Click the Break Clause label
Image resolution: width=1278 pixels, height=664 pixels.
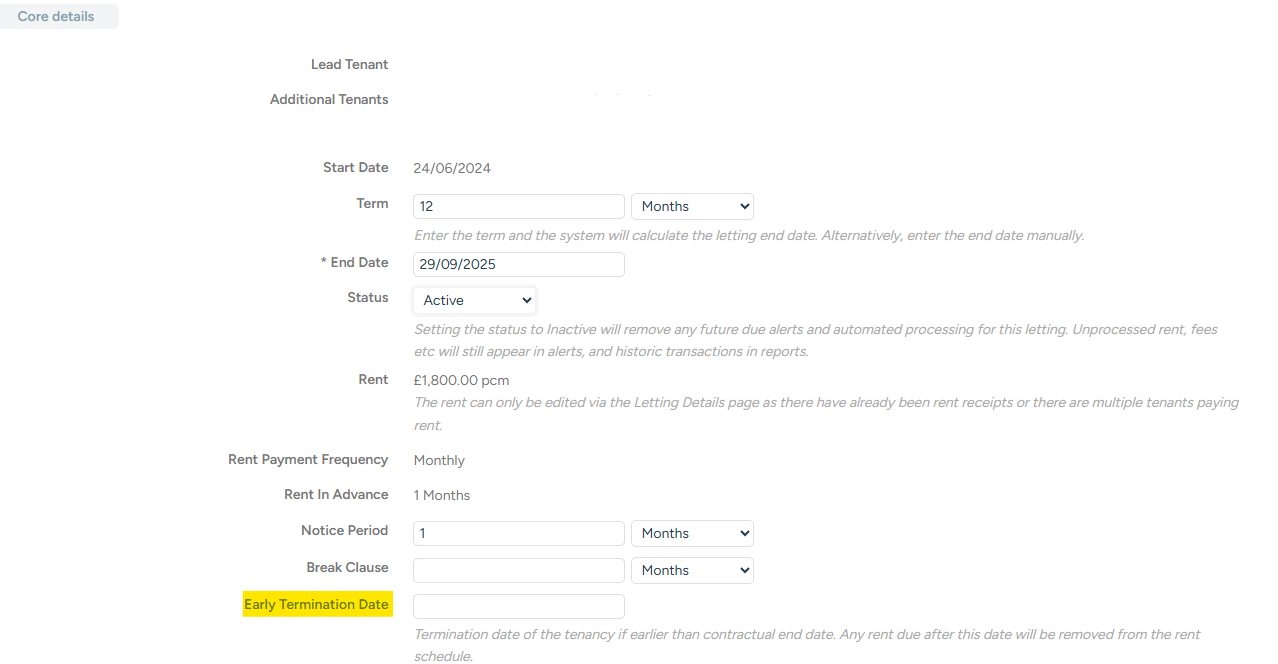347,567
